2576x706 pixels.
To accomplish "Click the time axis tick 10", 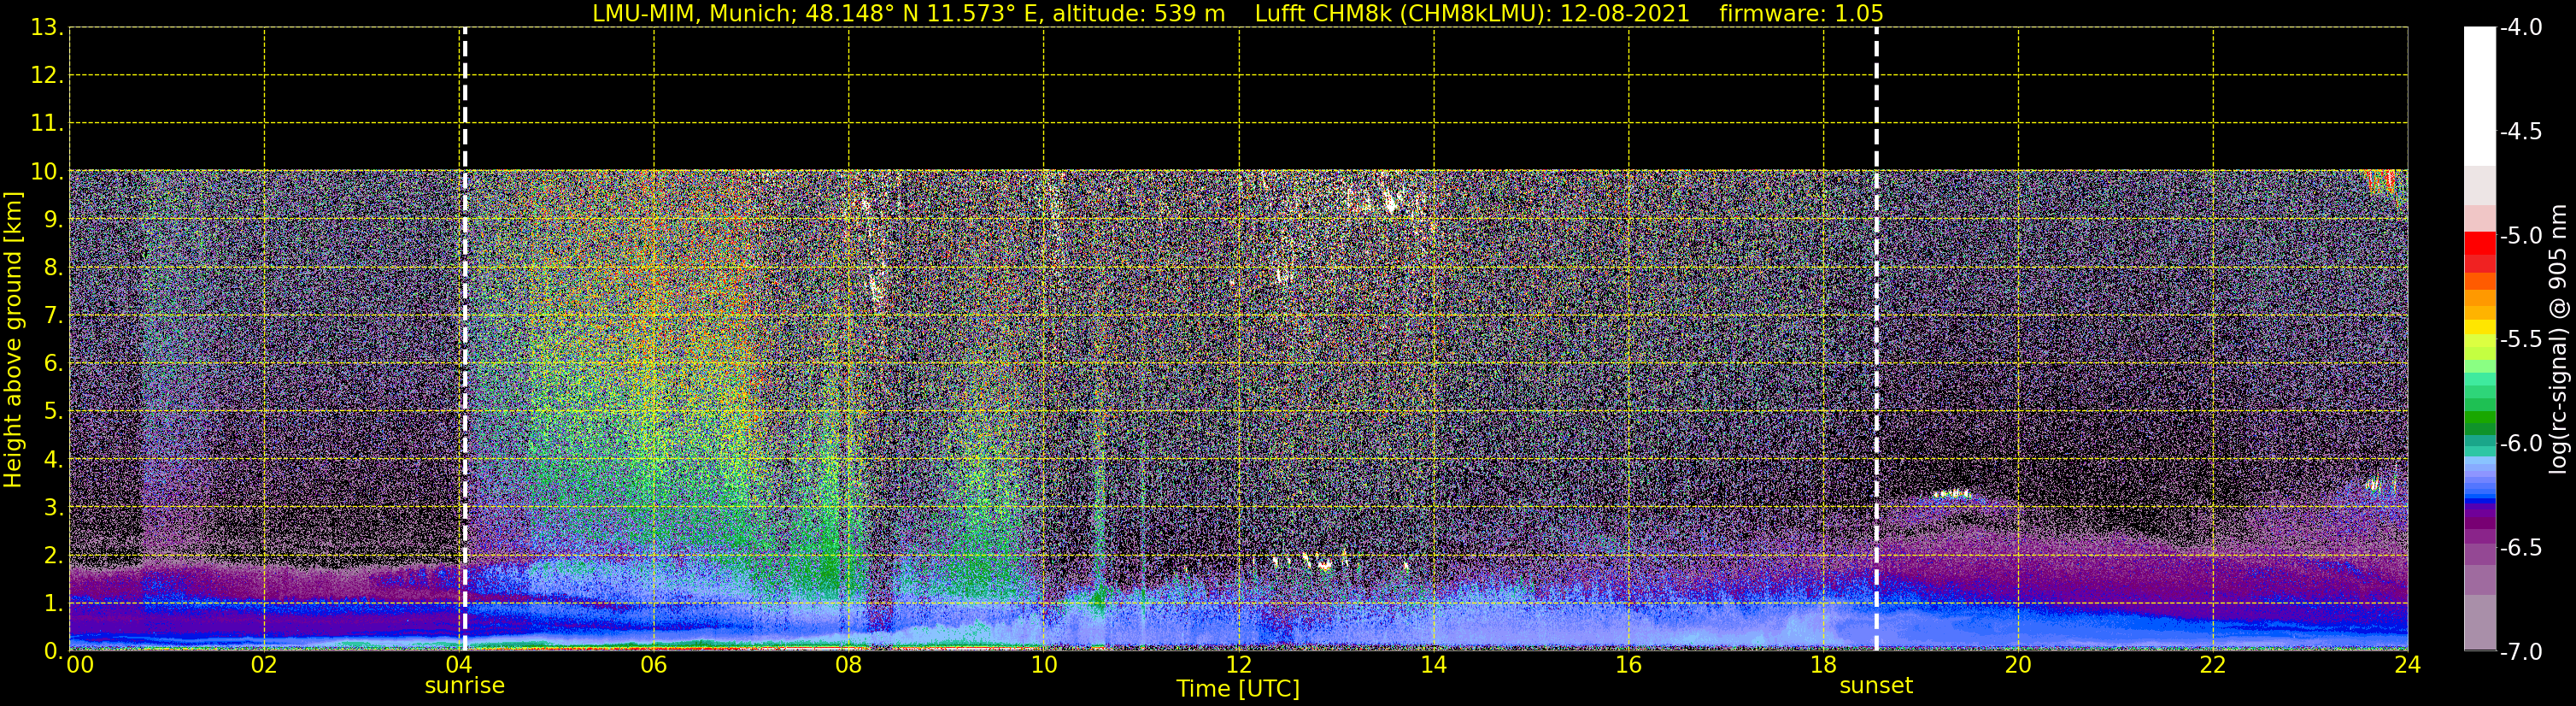I will coord(1044,665).
